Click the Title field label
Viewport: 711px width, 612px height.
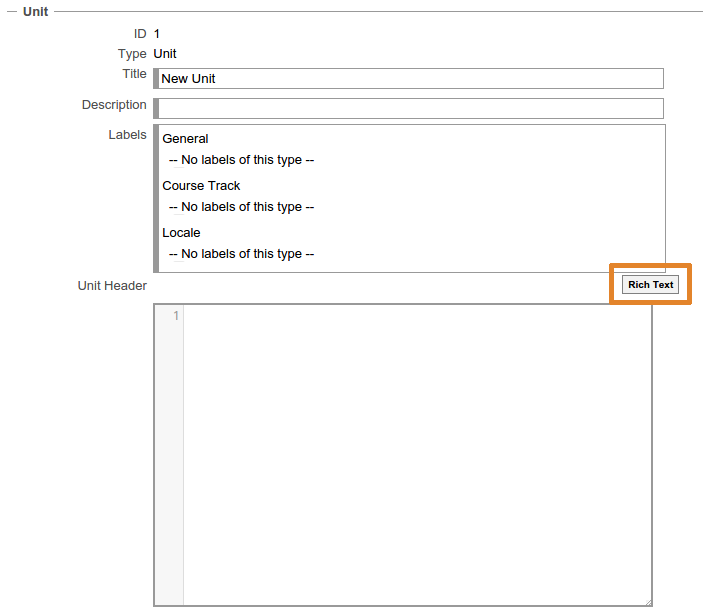point(134,73)
